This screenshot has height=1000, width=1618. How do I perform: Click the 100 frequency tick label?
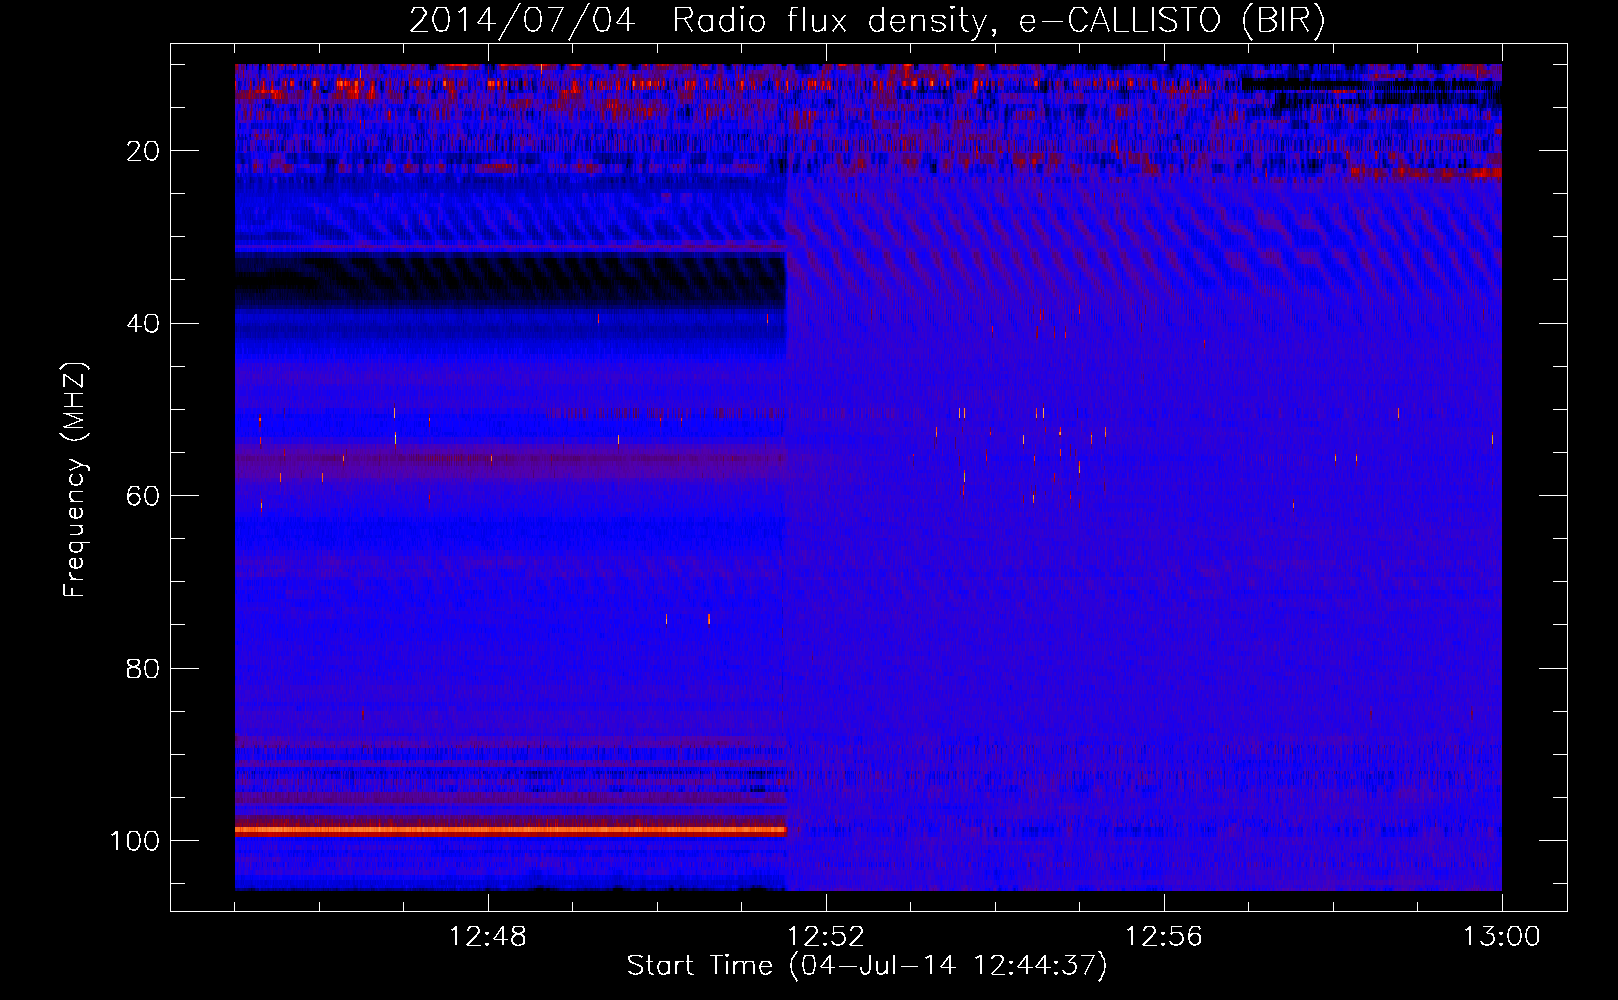[x=135, y=841]
